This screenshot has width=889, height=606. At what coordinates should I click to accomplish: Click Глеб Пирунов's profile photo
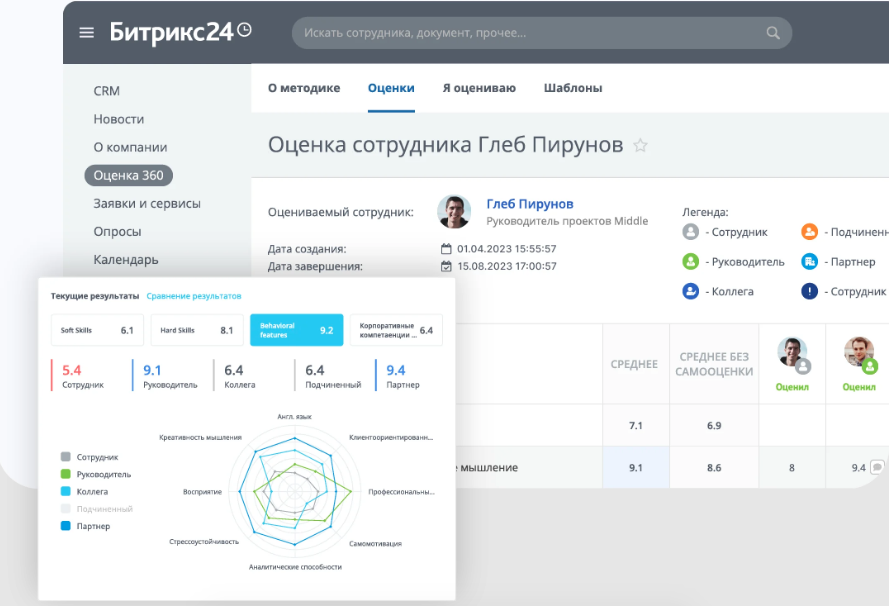(x=454, y=211)
